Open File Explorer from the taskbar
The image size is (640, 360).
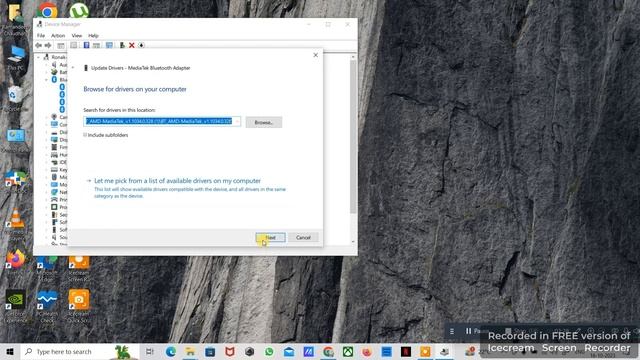point(190,351)
